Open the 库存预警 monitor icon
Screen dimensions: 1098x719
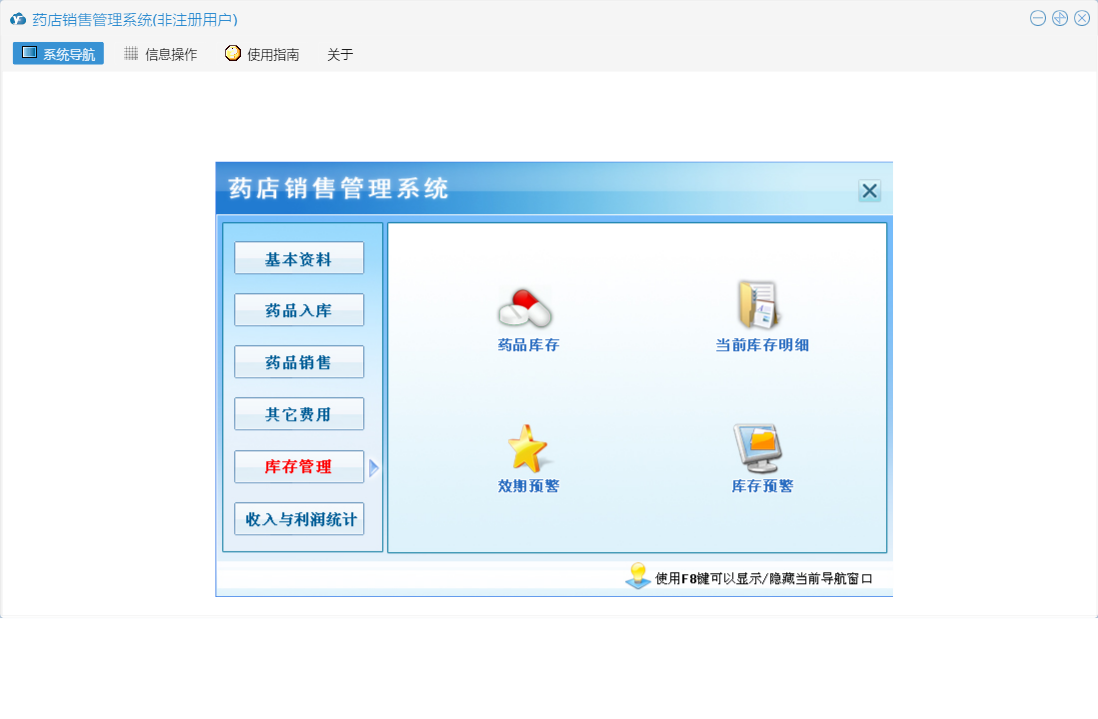pos(758,448)
